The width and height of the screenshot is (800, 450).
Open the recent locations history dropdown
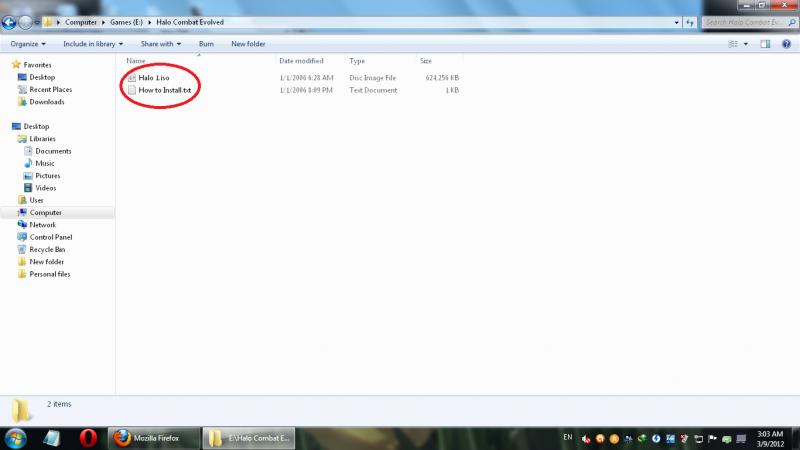pyautogui.click(x=37, y=22)
